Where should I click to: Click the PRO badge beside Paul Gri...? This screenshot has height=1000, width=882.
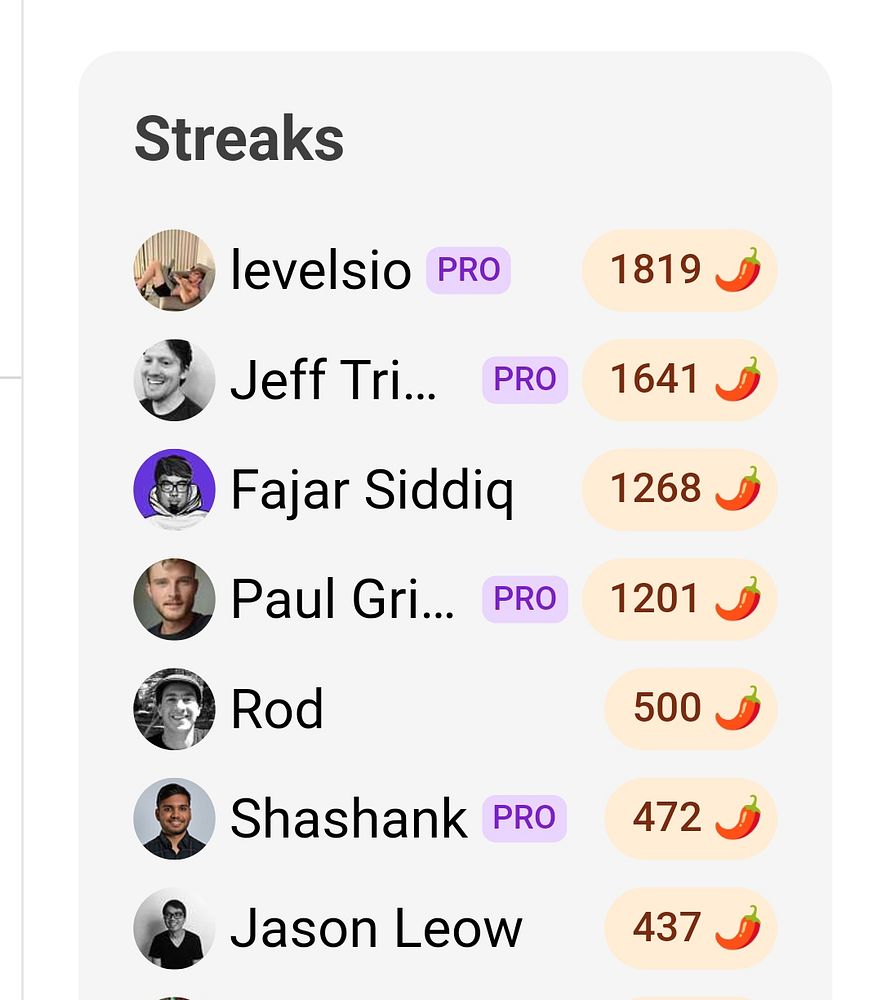(525, 599)
